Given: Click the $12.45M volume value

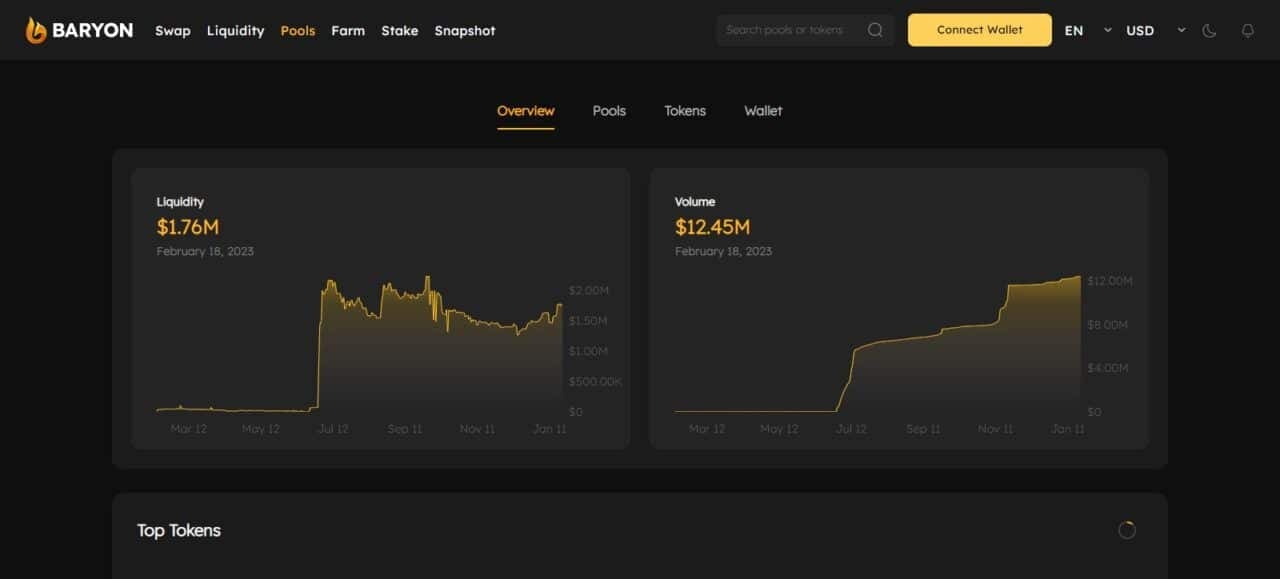Looking at the screenshot, I should [x=712, y=227].
